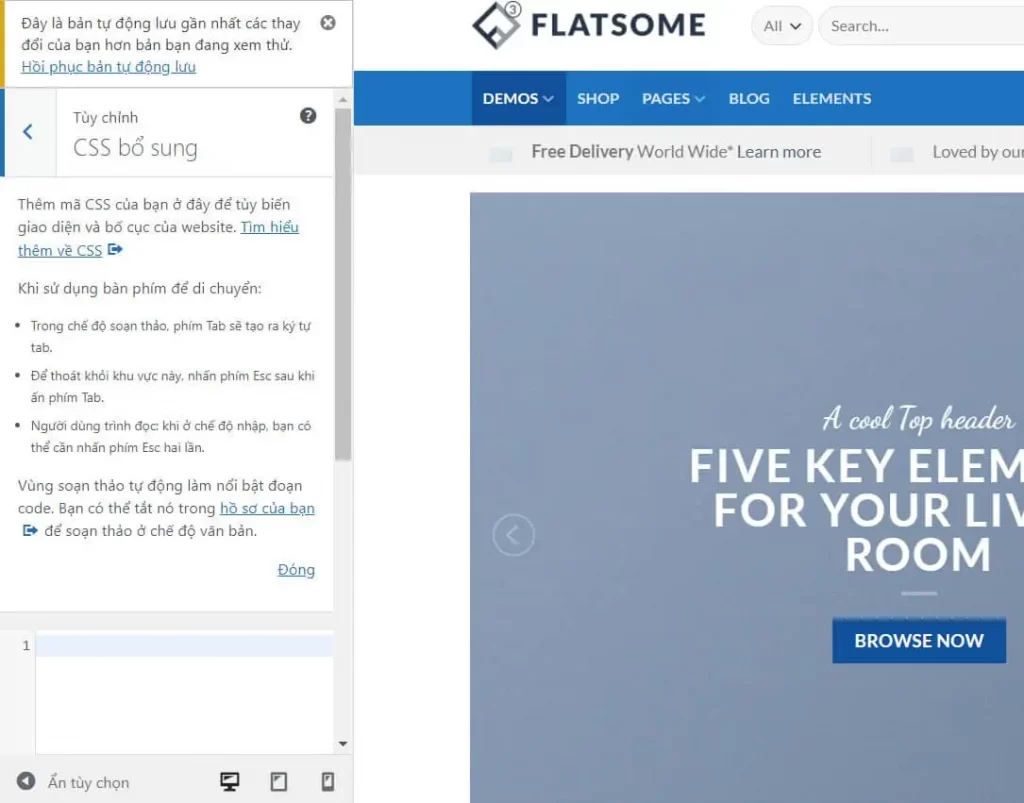The height and width of the screenshot is (803, 1024).
Task: Open the SHOP menu item
Action: [x=597, y=98]
